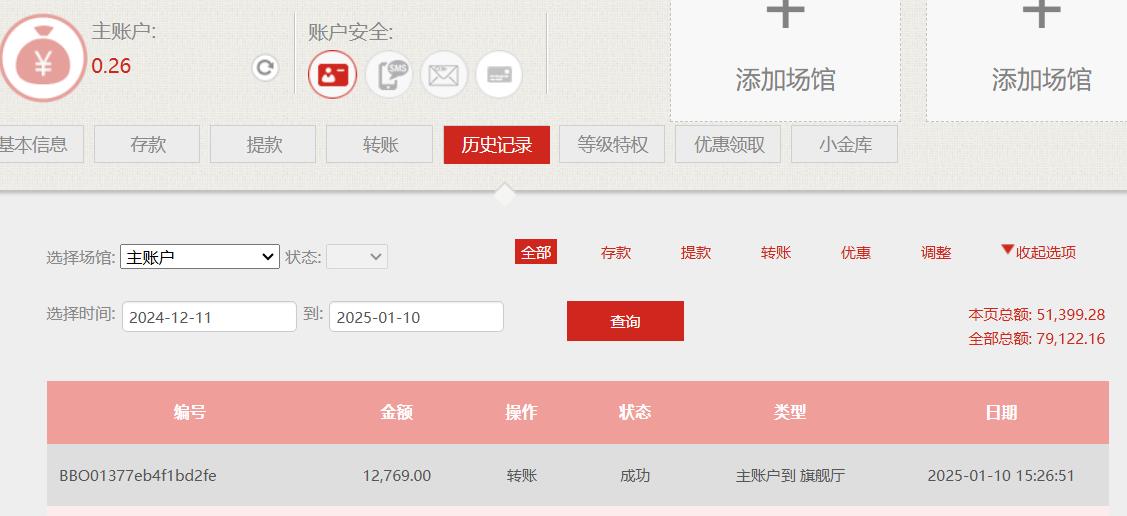Click the start date field 2024-12-11
This screenshot has height=516, width=1127.
click(209, 317)
